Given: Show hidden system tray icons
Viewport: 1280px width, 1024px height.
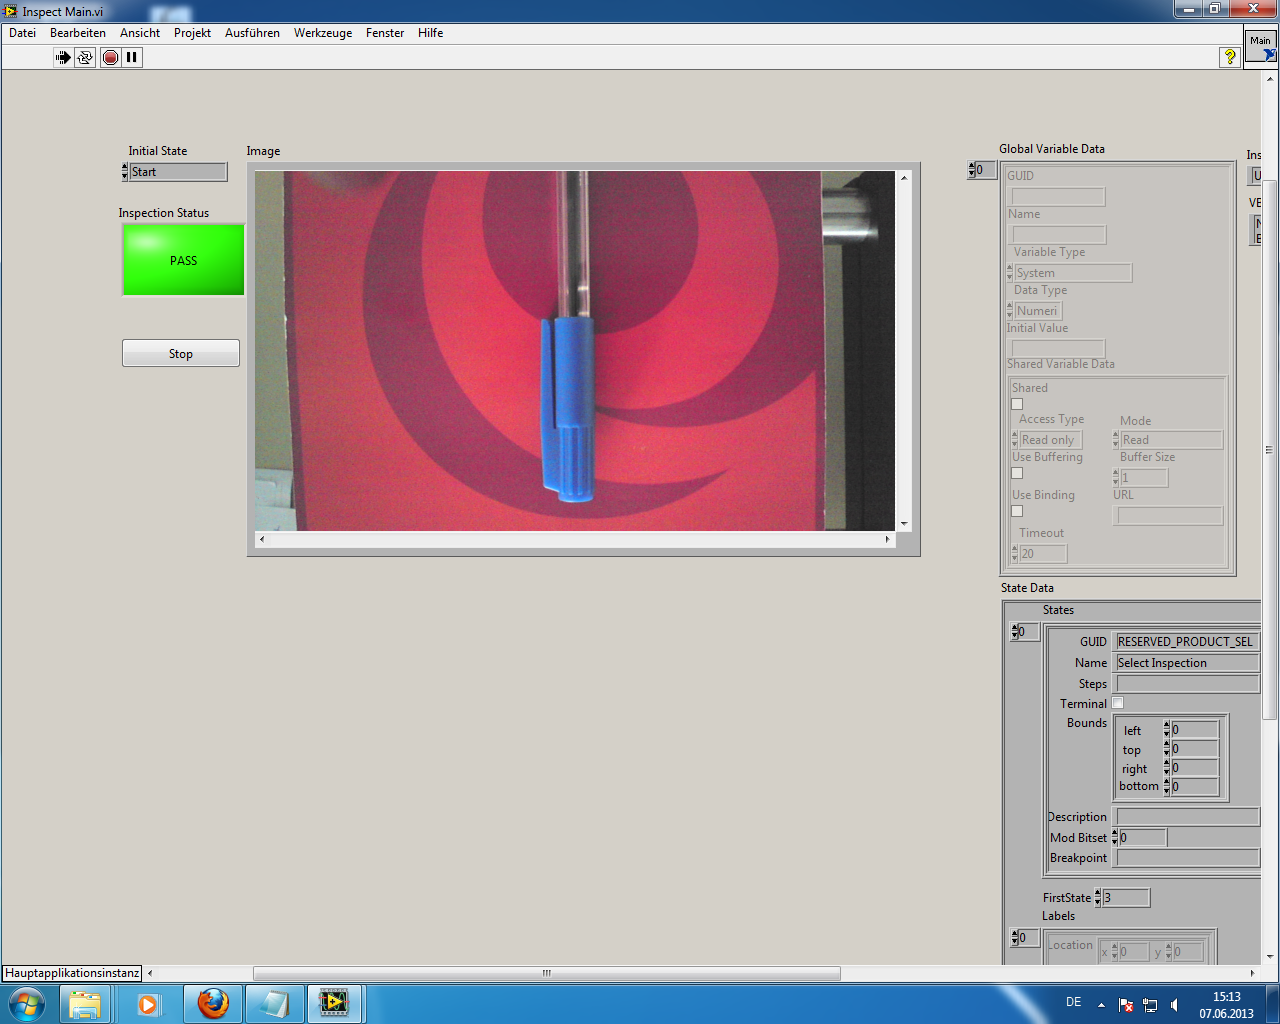Looking at the screenshot, I should tap(1101, 1005).
